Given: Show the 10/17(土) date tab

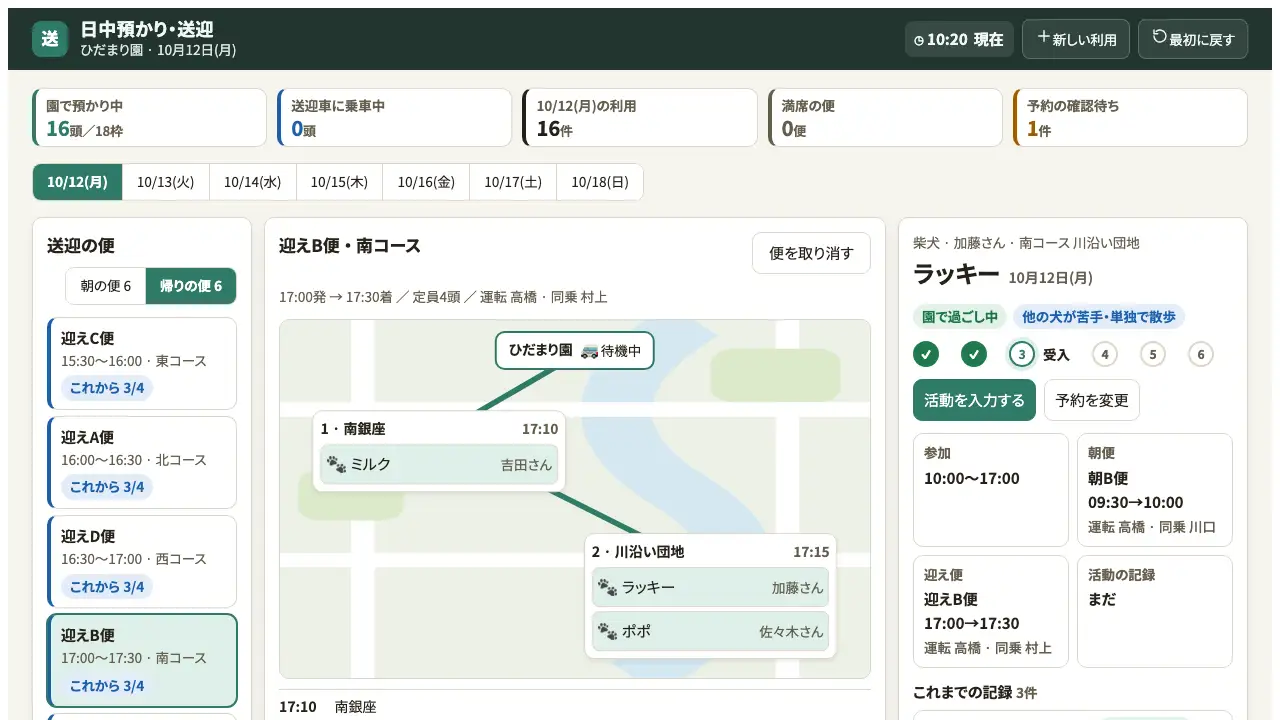Looking at the screenshot, I should [514, 182].
